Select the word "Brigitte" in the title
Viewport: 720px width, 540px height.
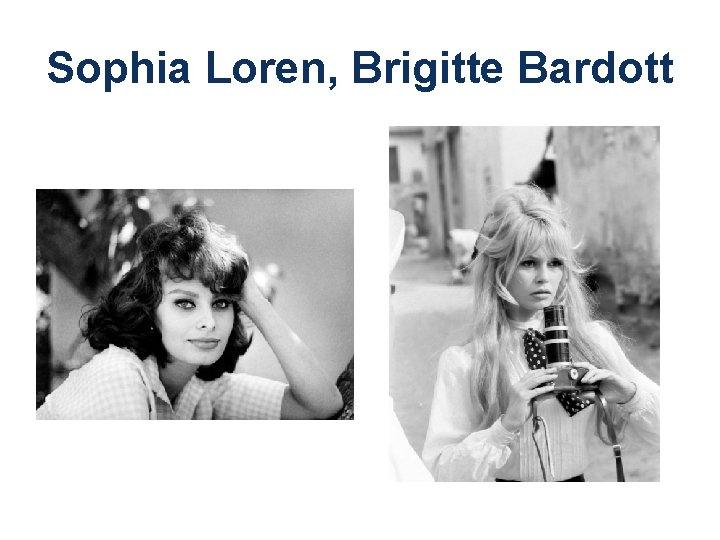coord(428,70)
